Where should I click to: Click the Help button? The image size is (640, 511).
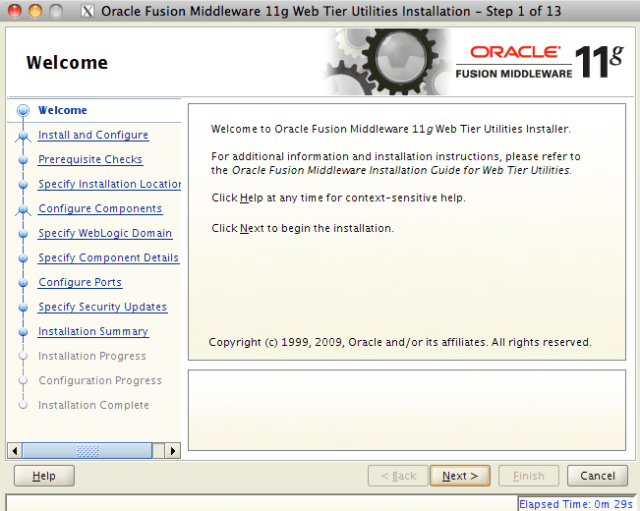click(x=44, y=476)
